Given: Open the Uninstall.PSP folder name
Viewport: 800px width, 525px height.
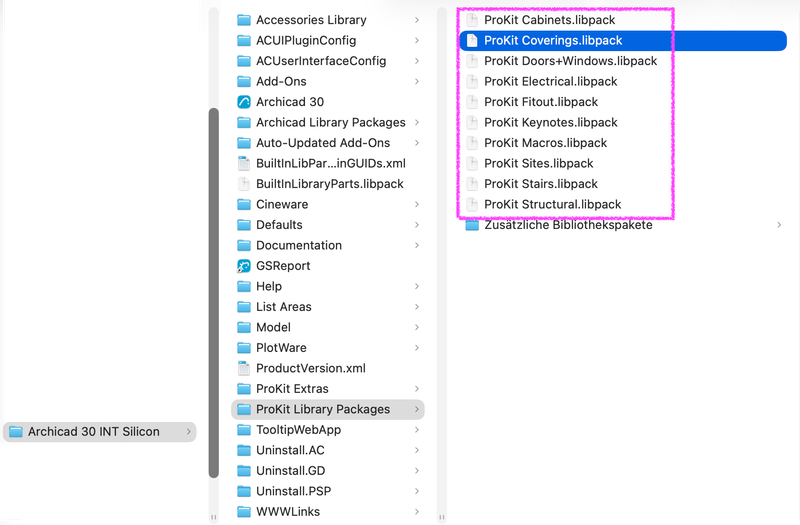Looking at the screenshot, I should pos(293,491).
